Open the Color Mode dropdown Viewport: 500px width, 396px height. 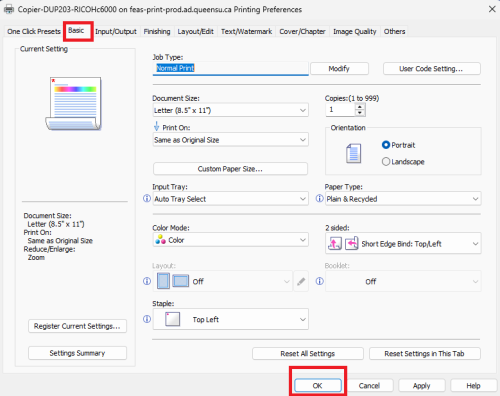coord(230,240)
